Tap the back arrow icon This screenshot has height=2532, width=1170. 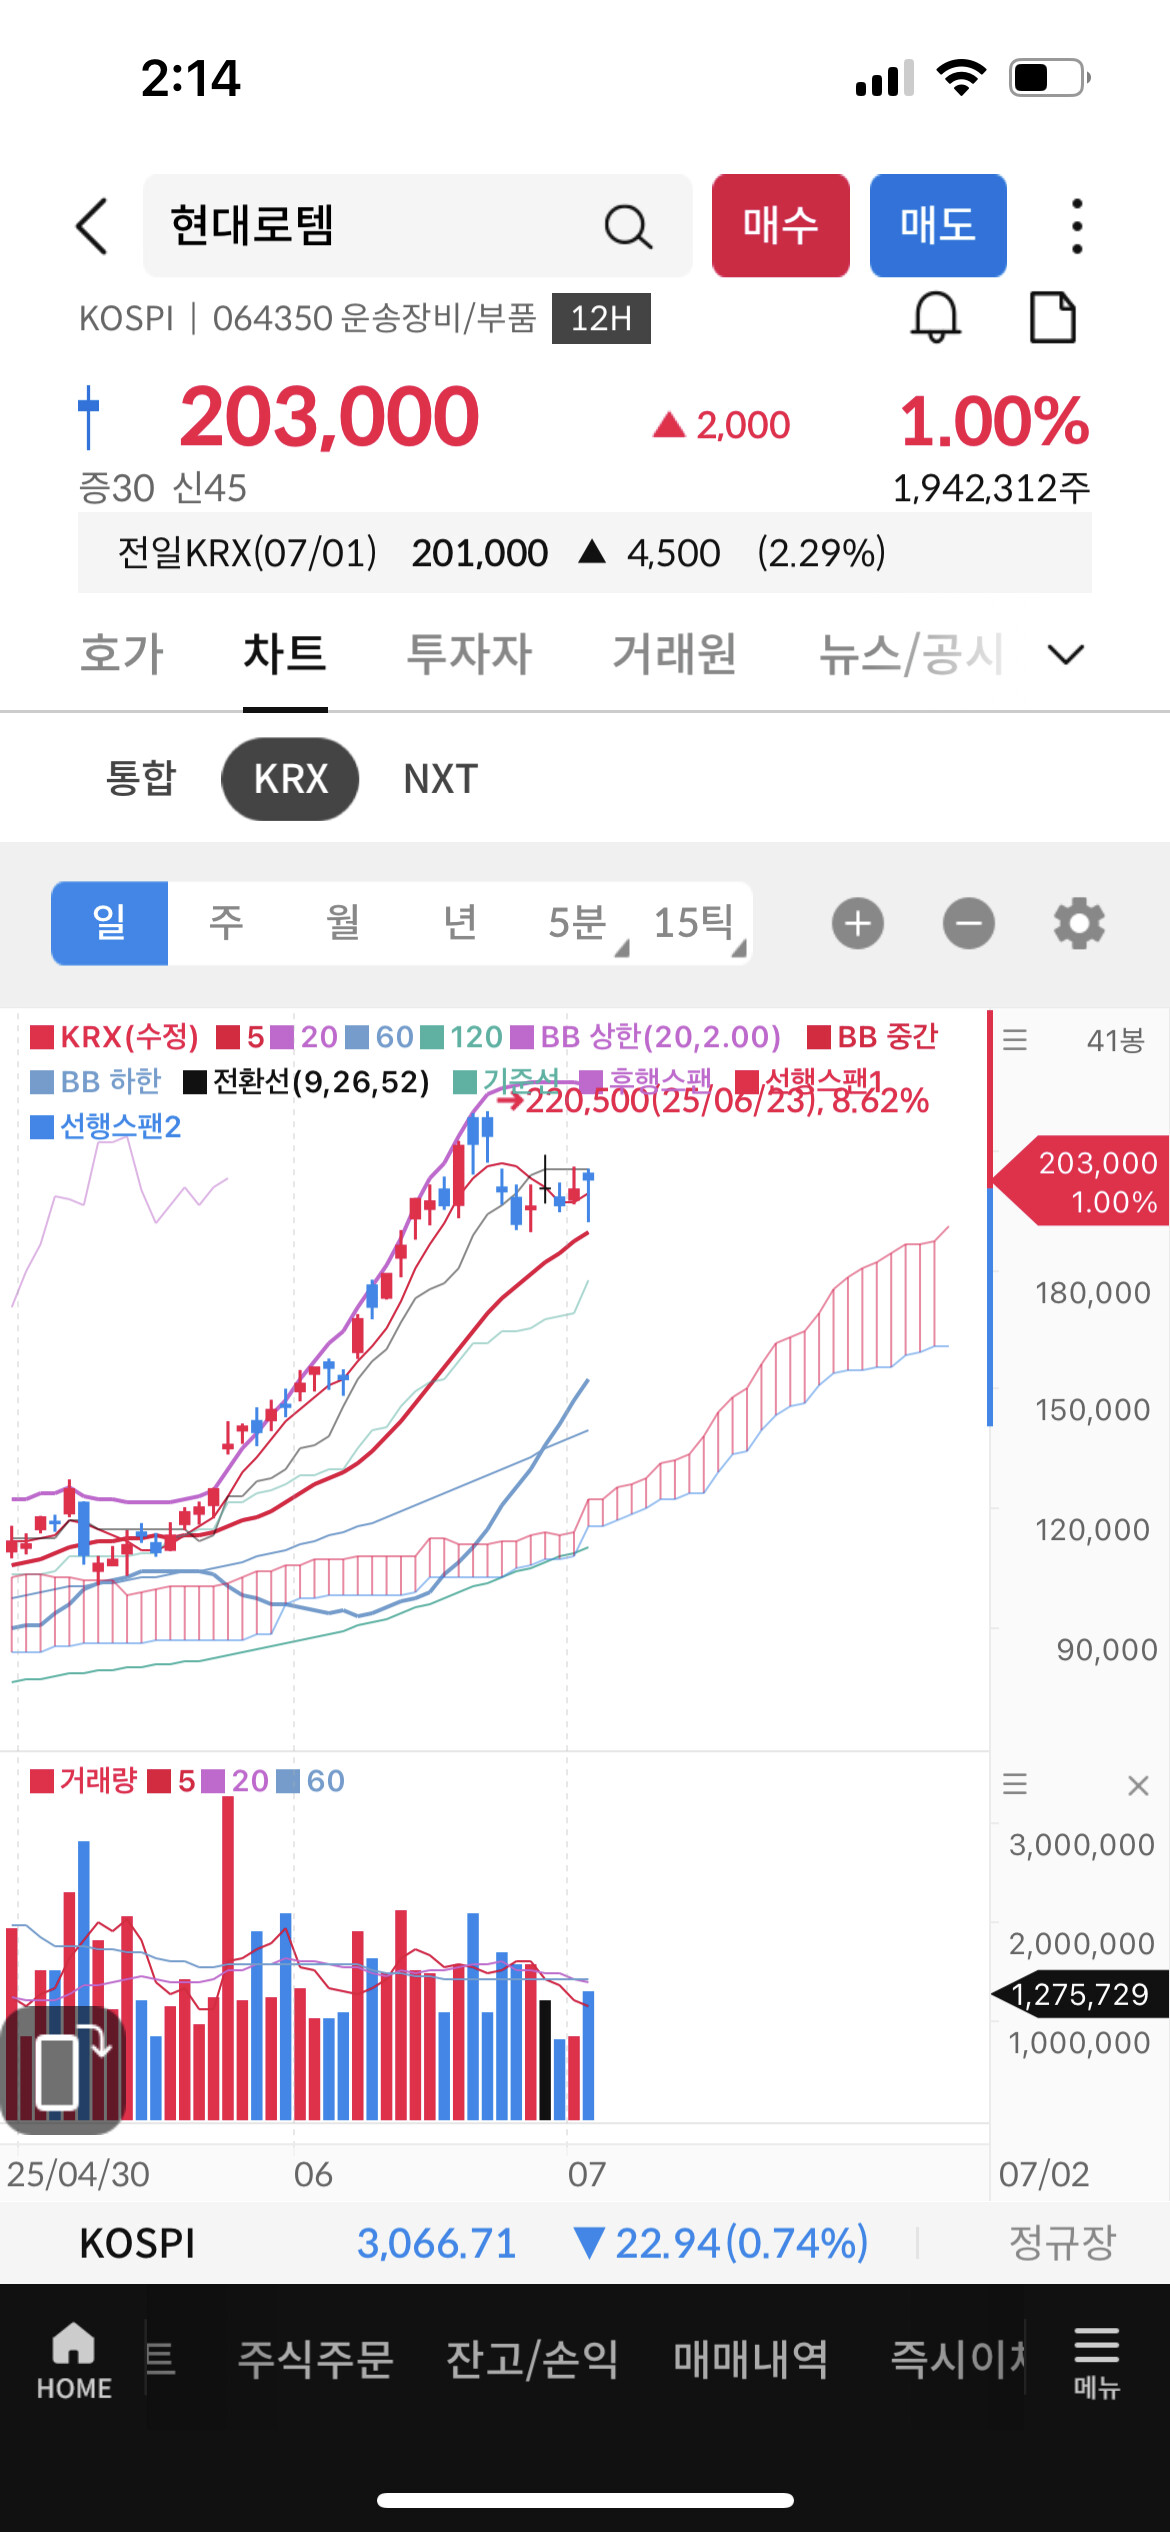(x=92, y=226)
